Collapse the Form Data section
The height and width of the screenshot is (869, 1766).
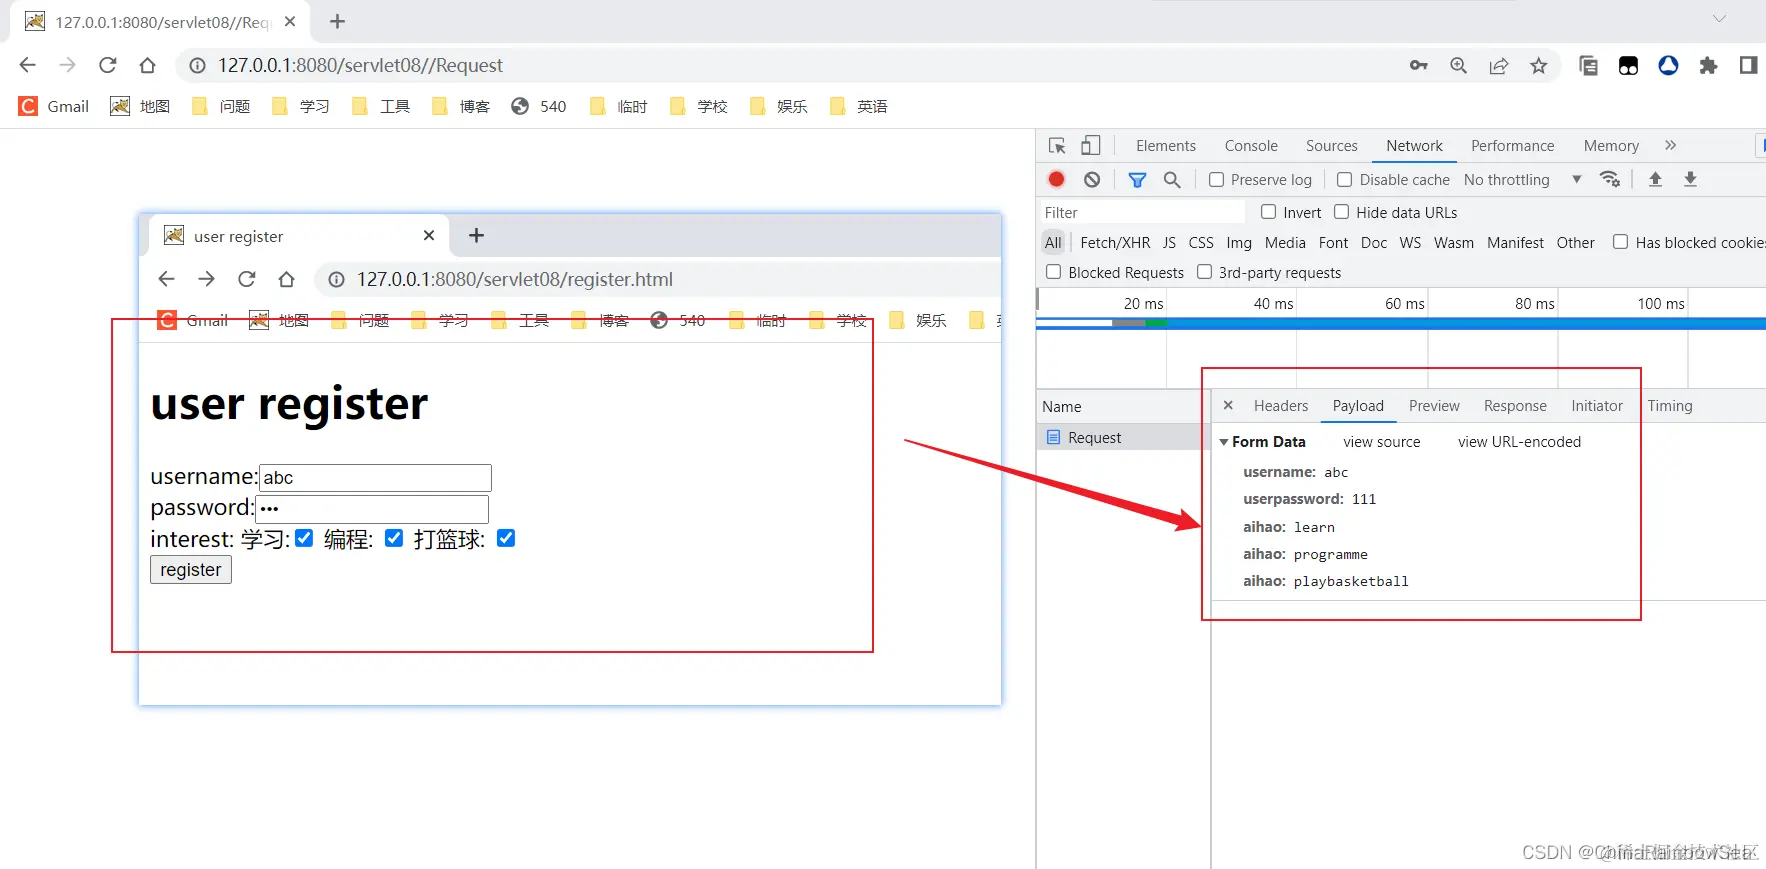(1224, 442)
